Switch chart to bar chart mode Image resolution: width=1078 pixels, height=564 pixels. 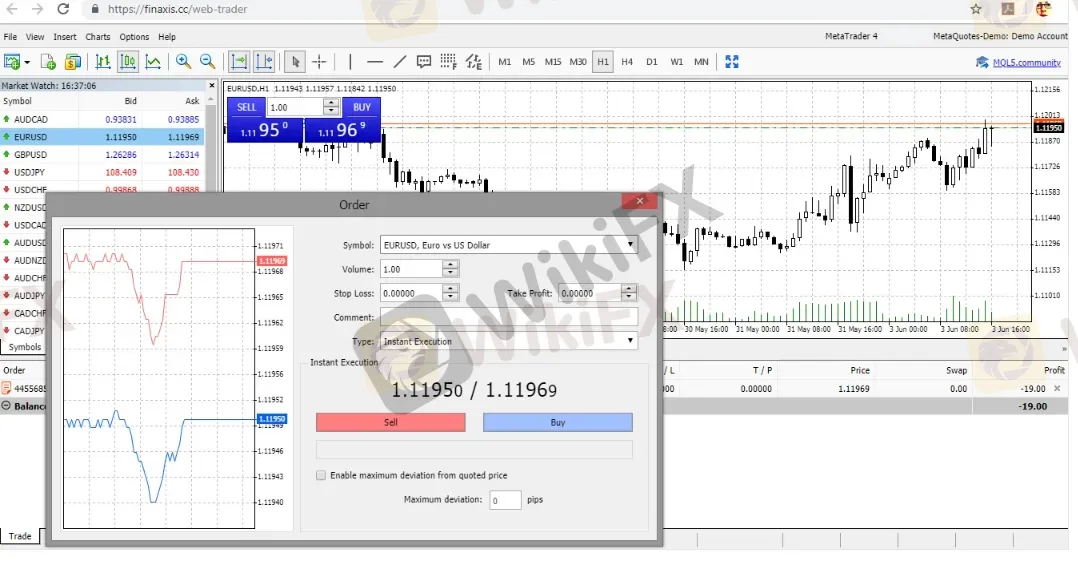point(102,62)
